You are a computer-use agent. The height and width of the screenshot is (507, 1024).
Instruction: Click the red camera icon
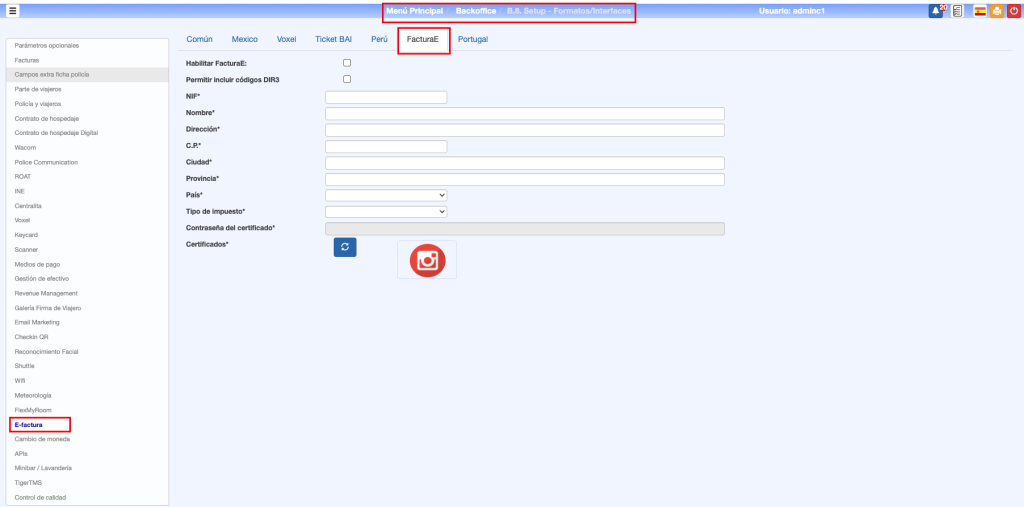(427, 260)
